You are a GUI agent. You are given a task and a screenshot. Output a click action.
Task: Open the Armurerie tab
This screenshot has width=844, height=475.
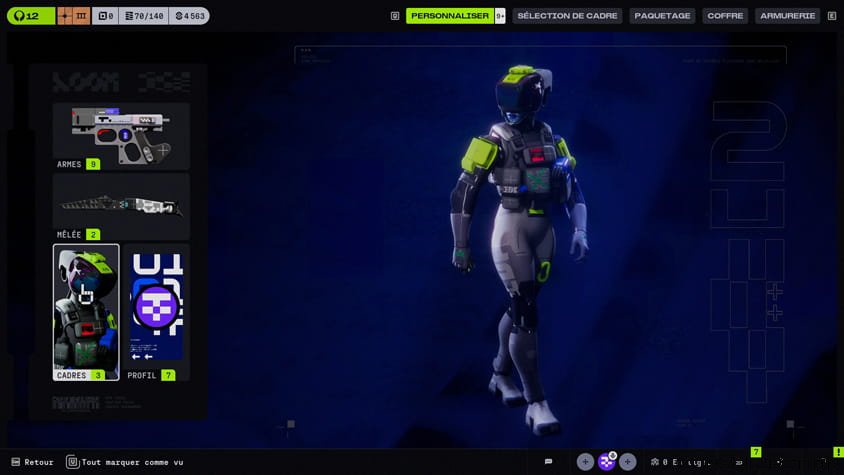787,16
